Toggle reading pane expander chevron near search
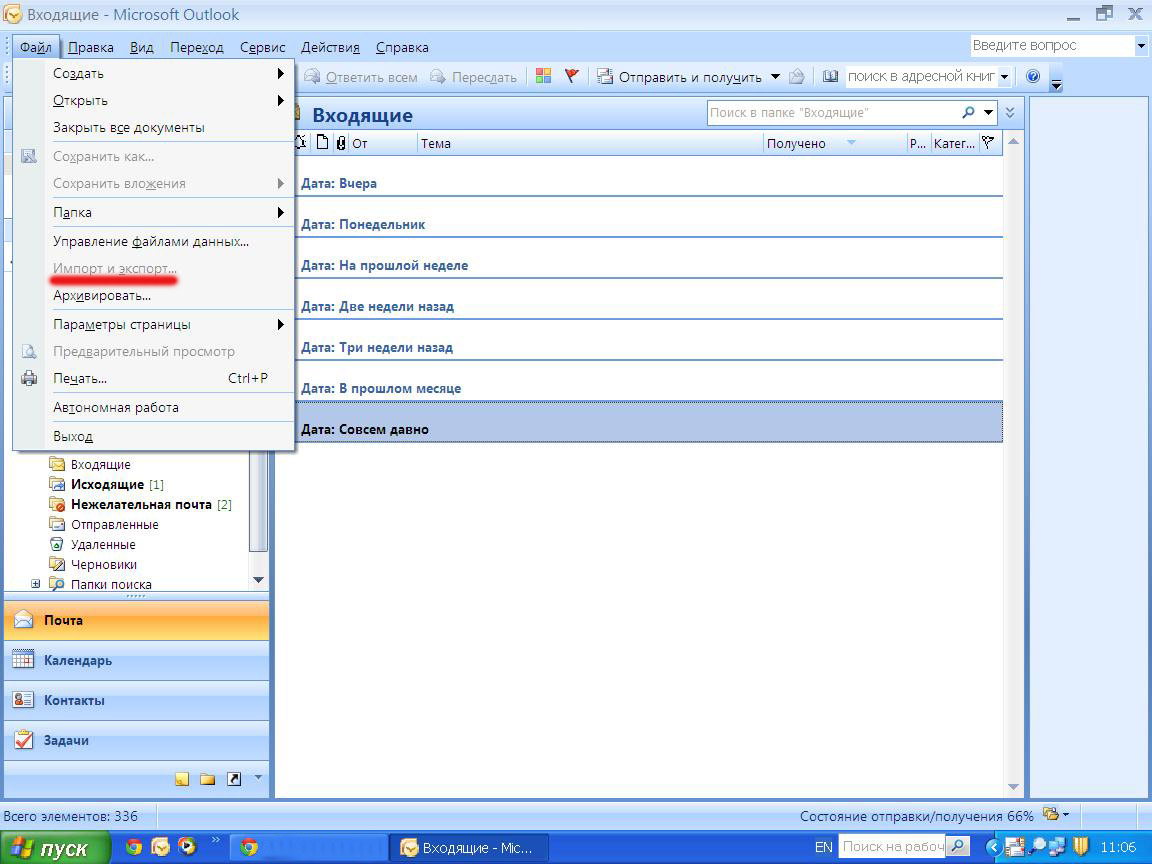 click(x=1009, y=113)
